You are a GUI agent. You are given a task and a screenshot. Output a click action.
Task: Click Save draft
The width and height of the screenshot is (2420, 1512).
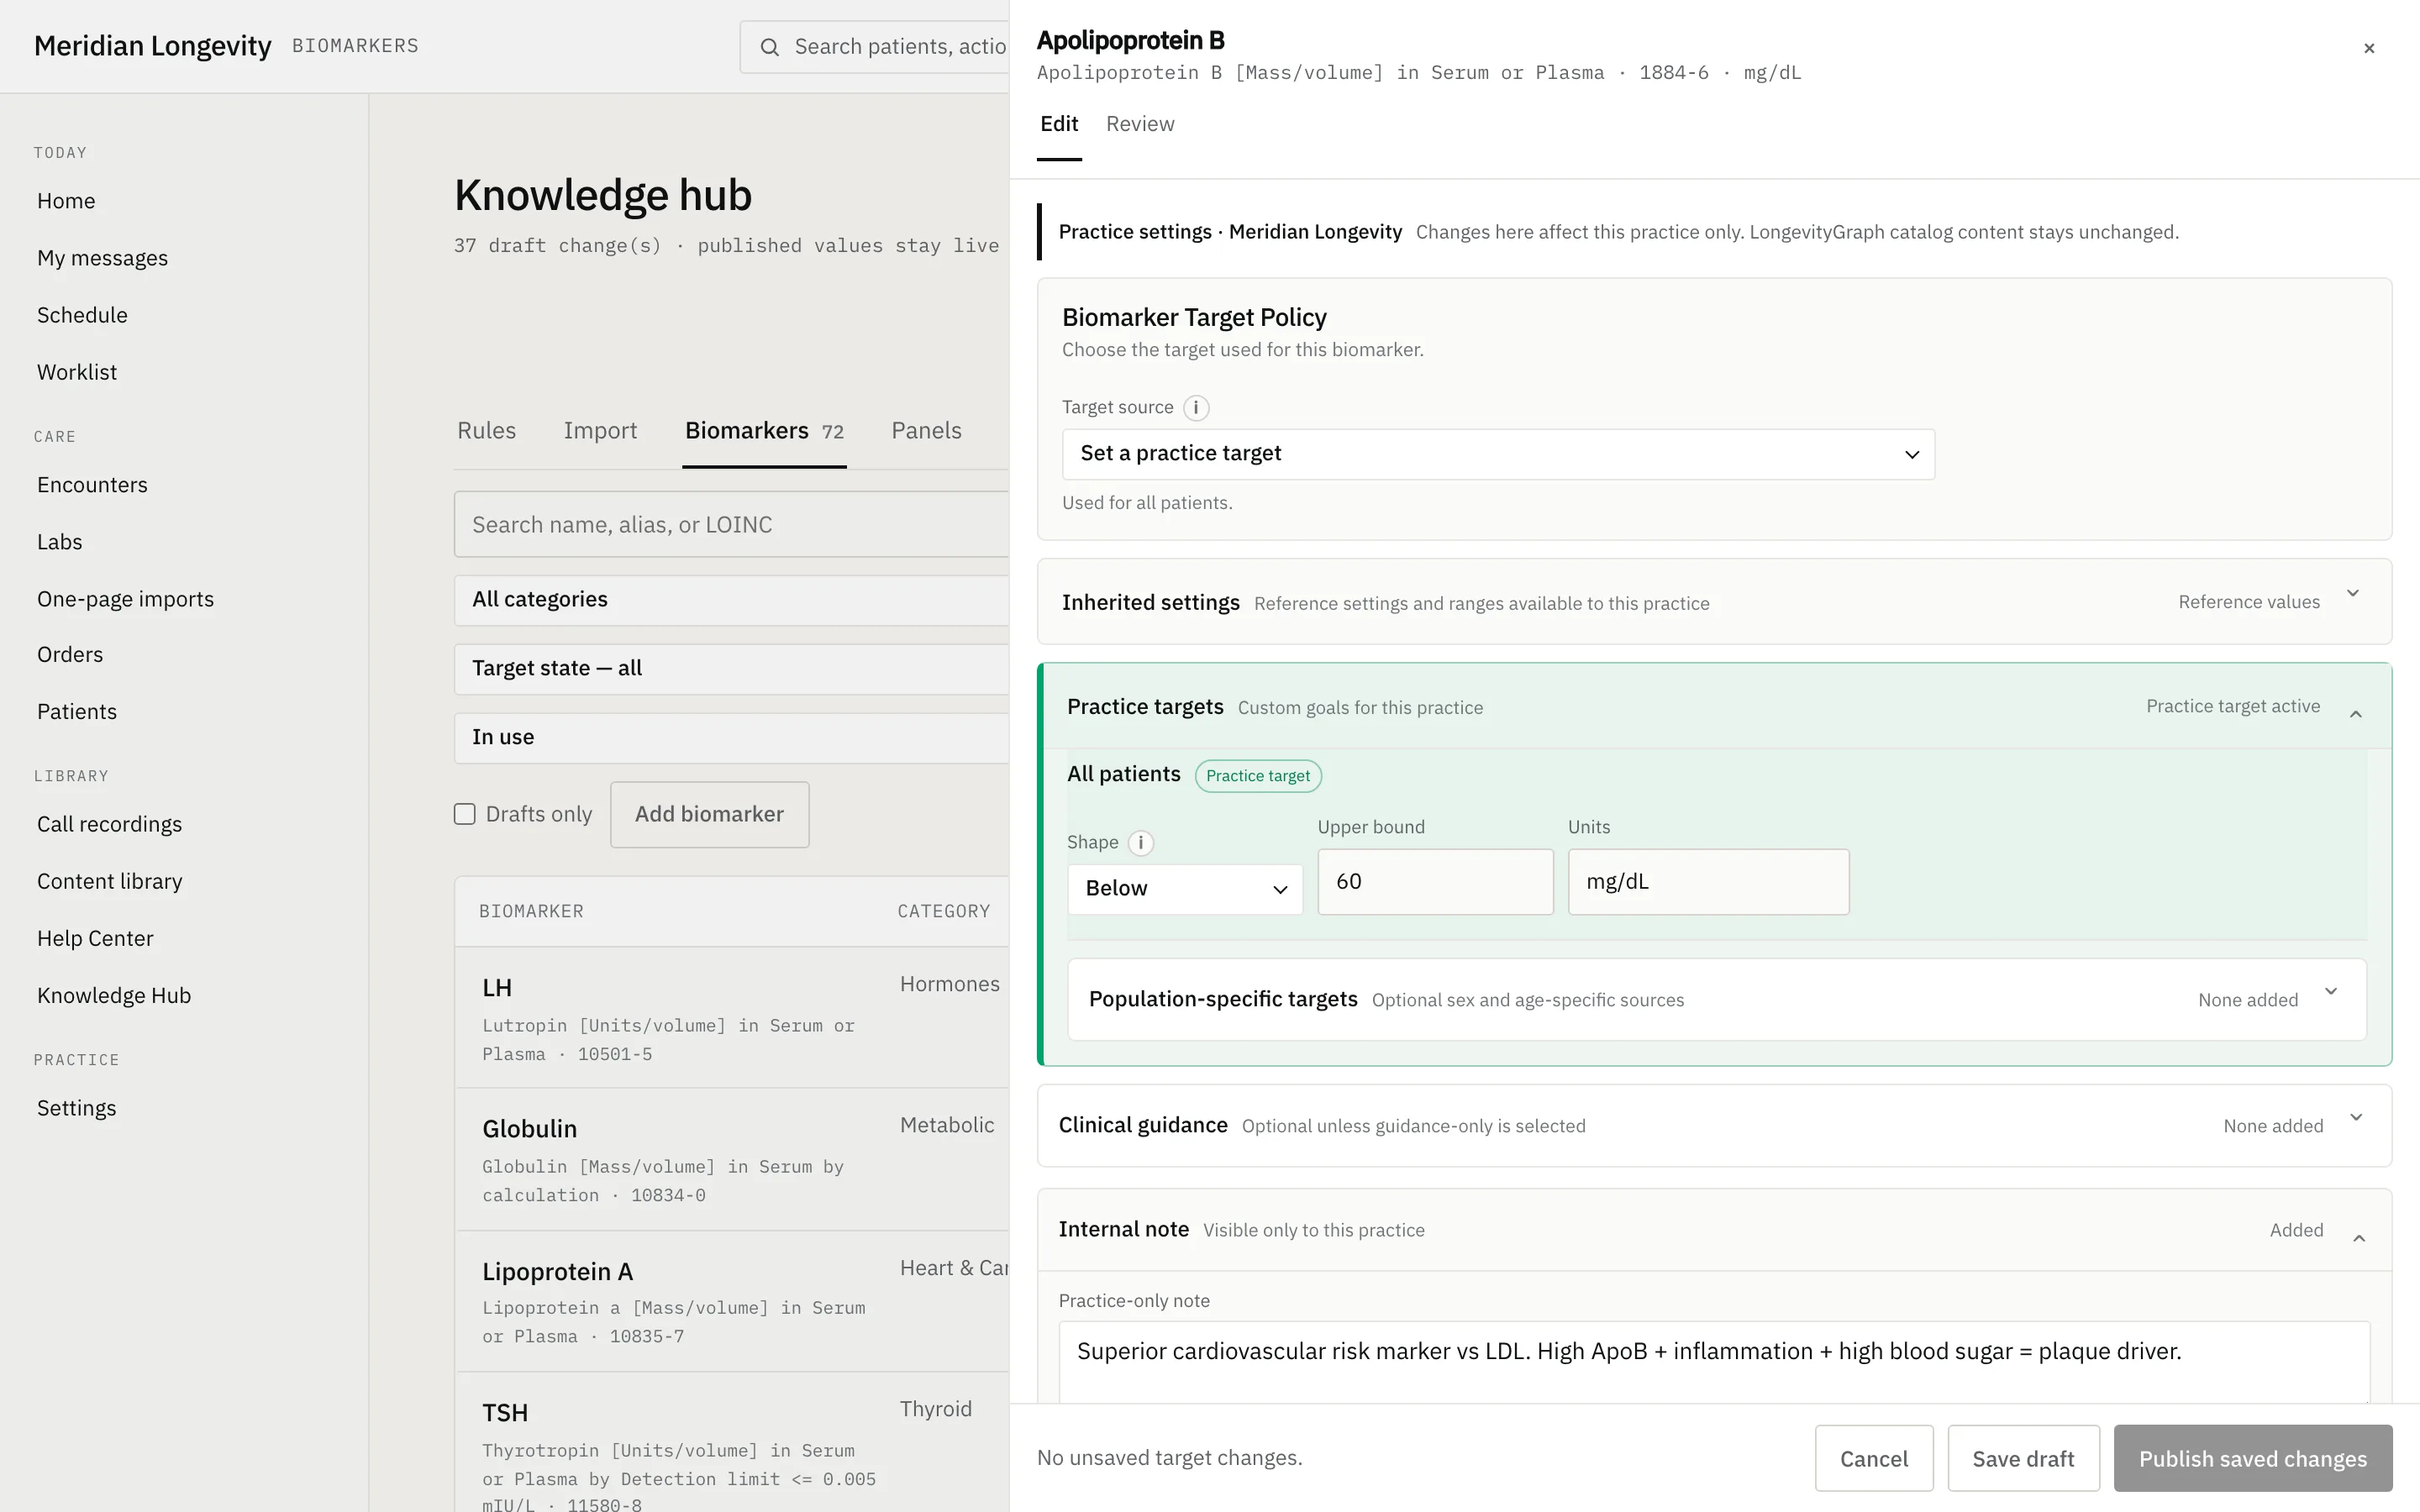[x=2023, y=1459]
